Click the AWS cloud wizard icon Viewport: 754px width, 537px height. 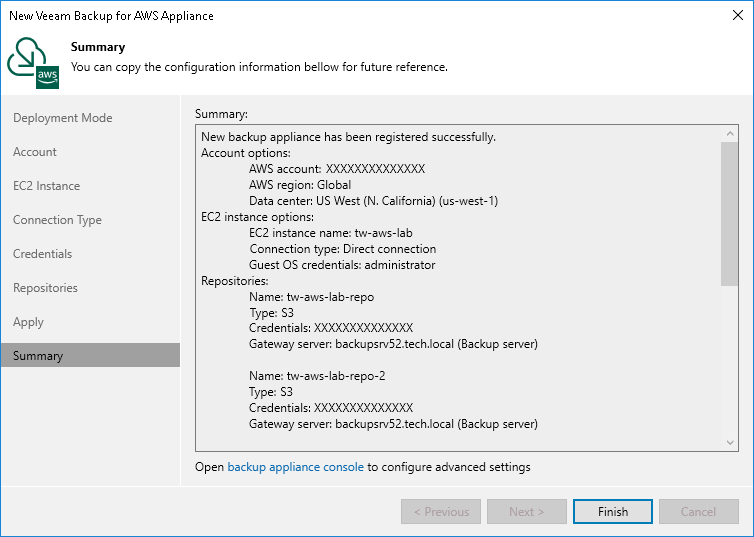[31, 63]
